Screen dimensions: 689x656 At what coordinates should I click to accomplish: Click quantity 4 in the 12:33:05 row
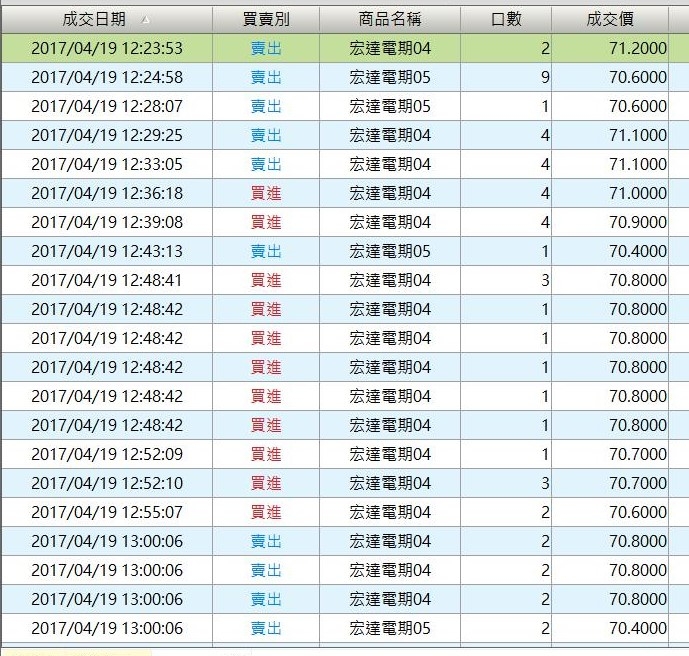545,164
